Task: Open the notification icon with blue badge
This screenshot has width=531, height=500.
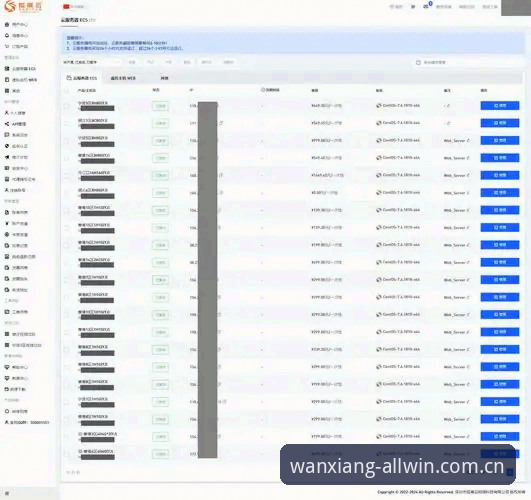Action: pyautogui.click(x=426, y=6)
